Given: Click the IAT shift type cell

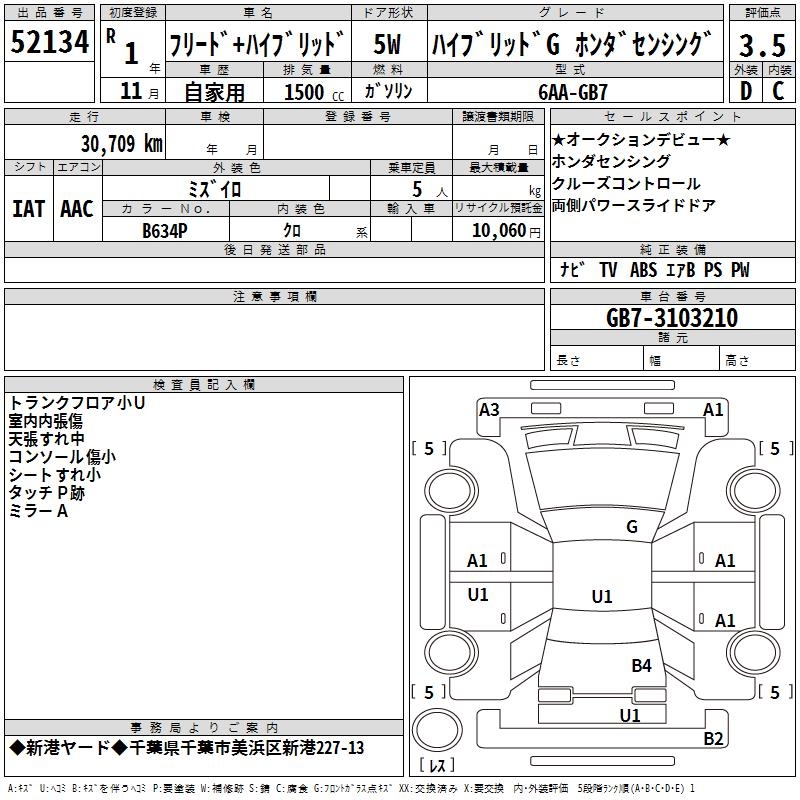Looking at the screenshot, I should [28, 208].
